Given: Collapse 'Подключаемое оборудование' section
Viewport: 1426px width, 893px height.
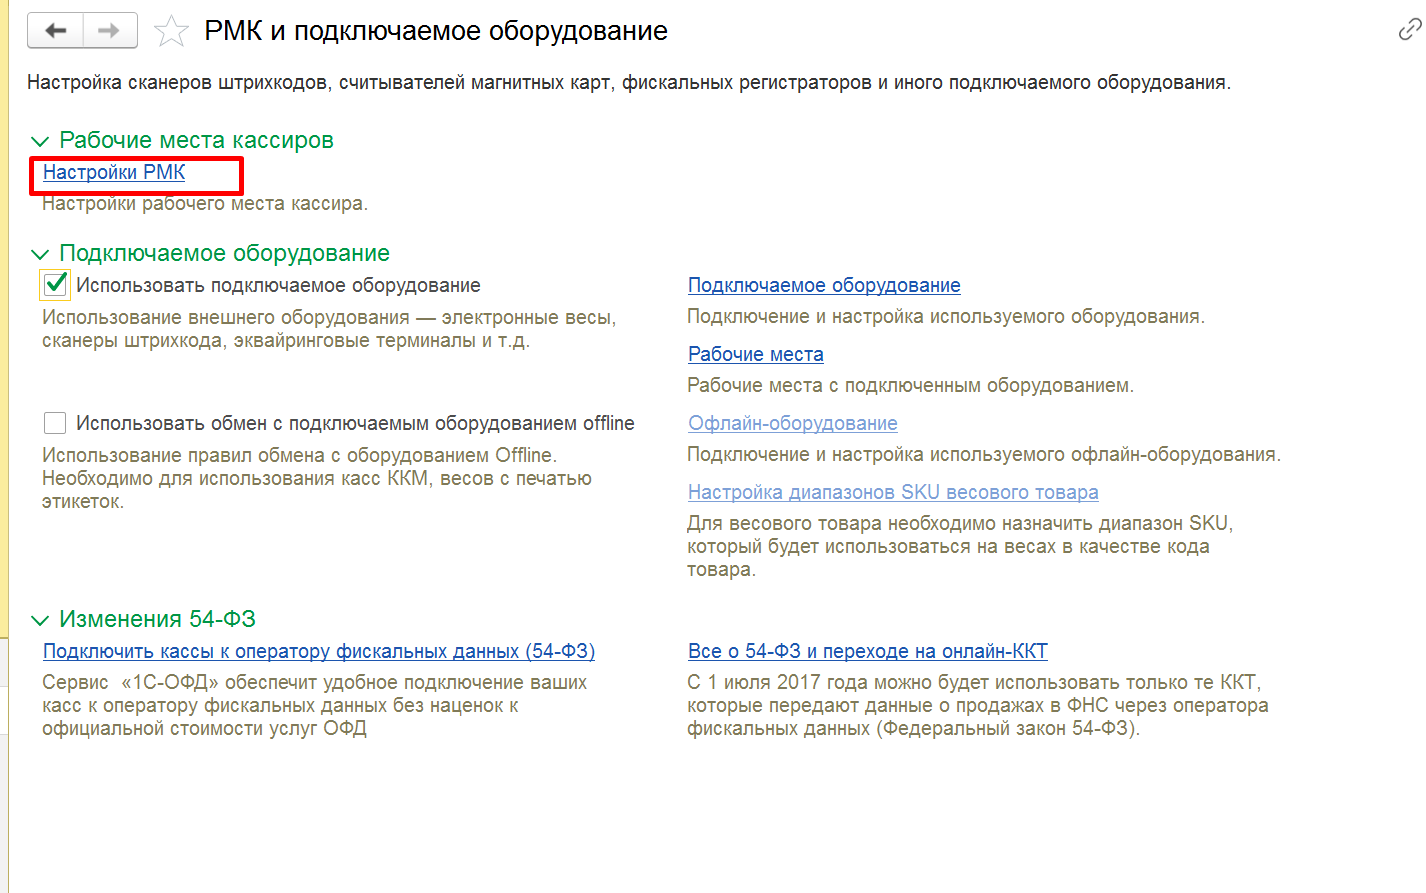Looking at the screenshot, I should [40, 254].
